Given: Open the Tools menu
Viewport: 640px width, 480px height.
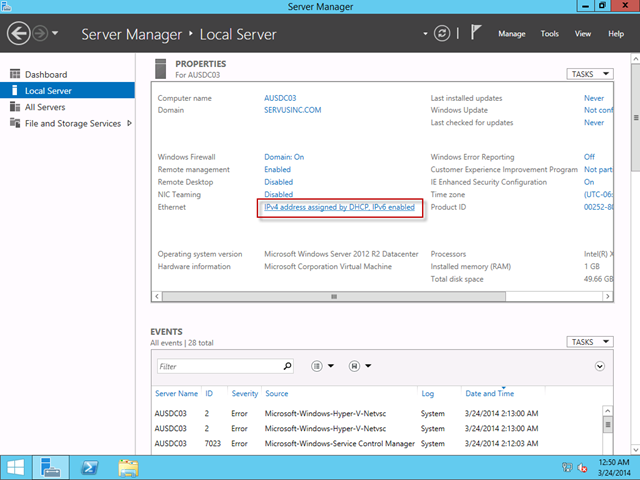Looking at the screenshot, I should coord(549,34).
